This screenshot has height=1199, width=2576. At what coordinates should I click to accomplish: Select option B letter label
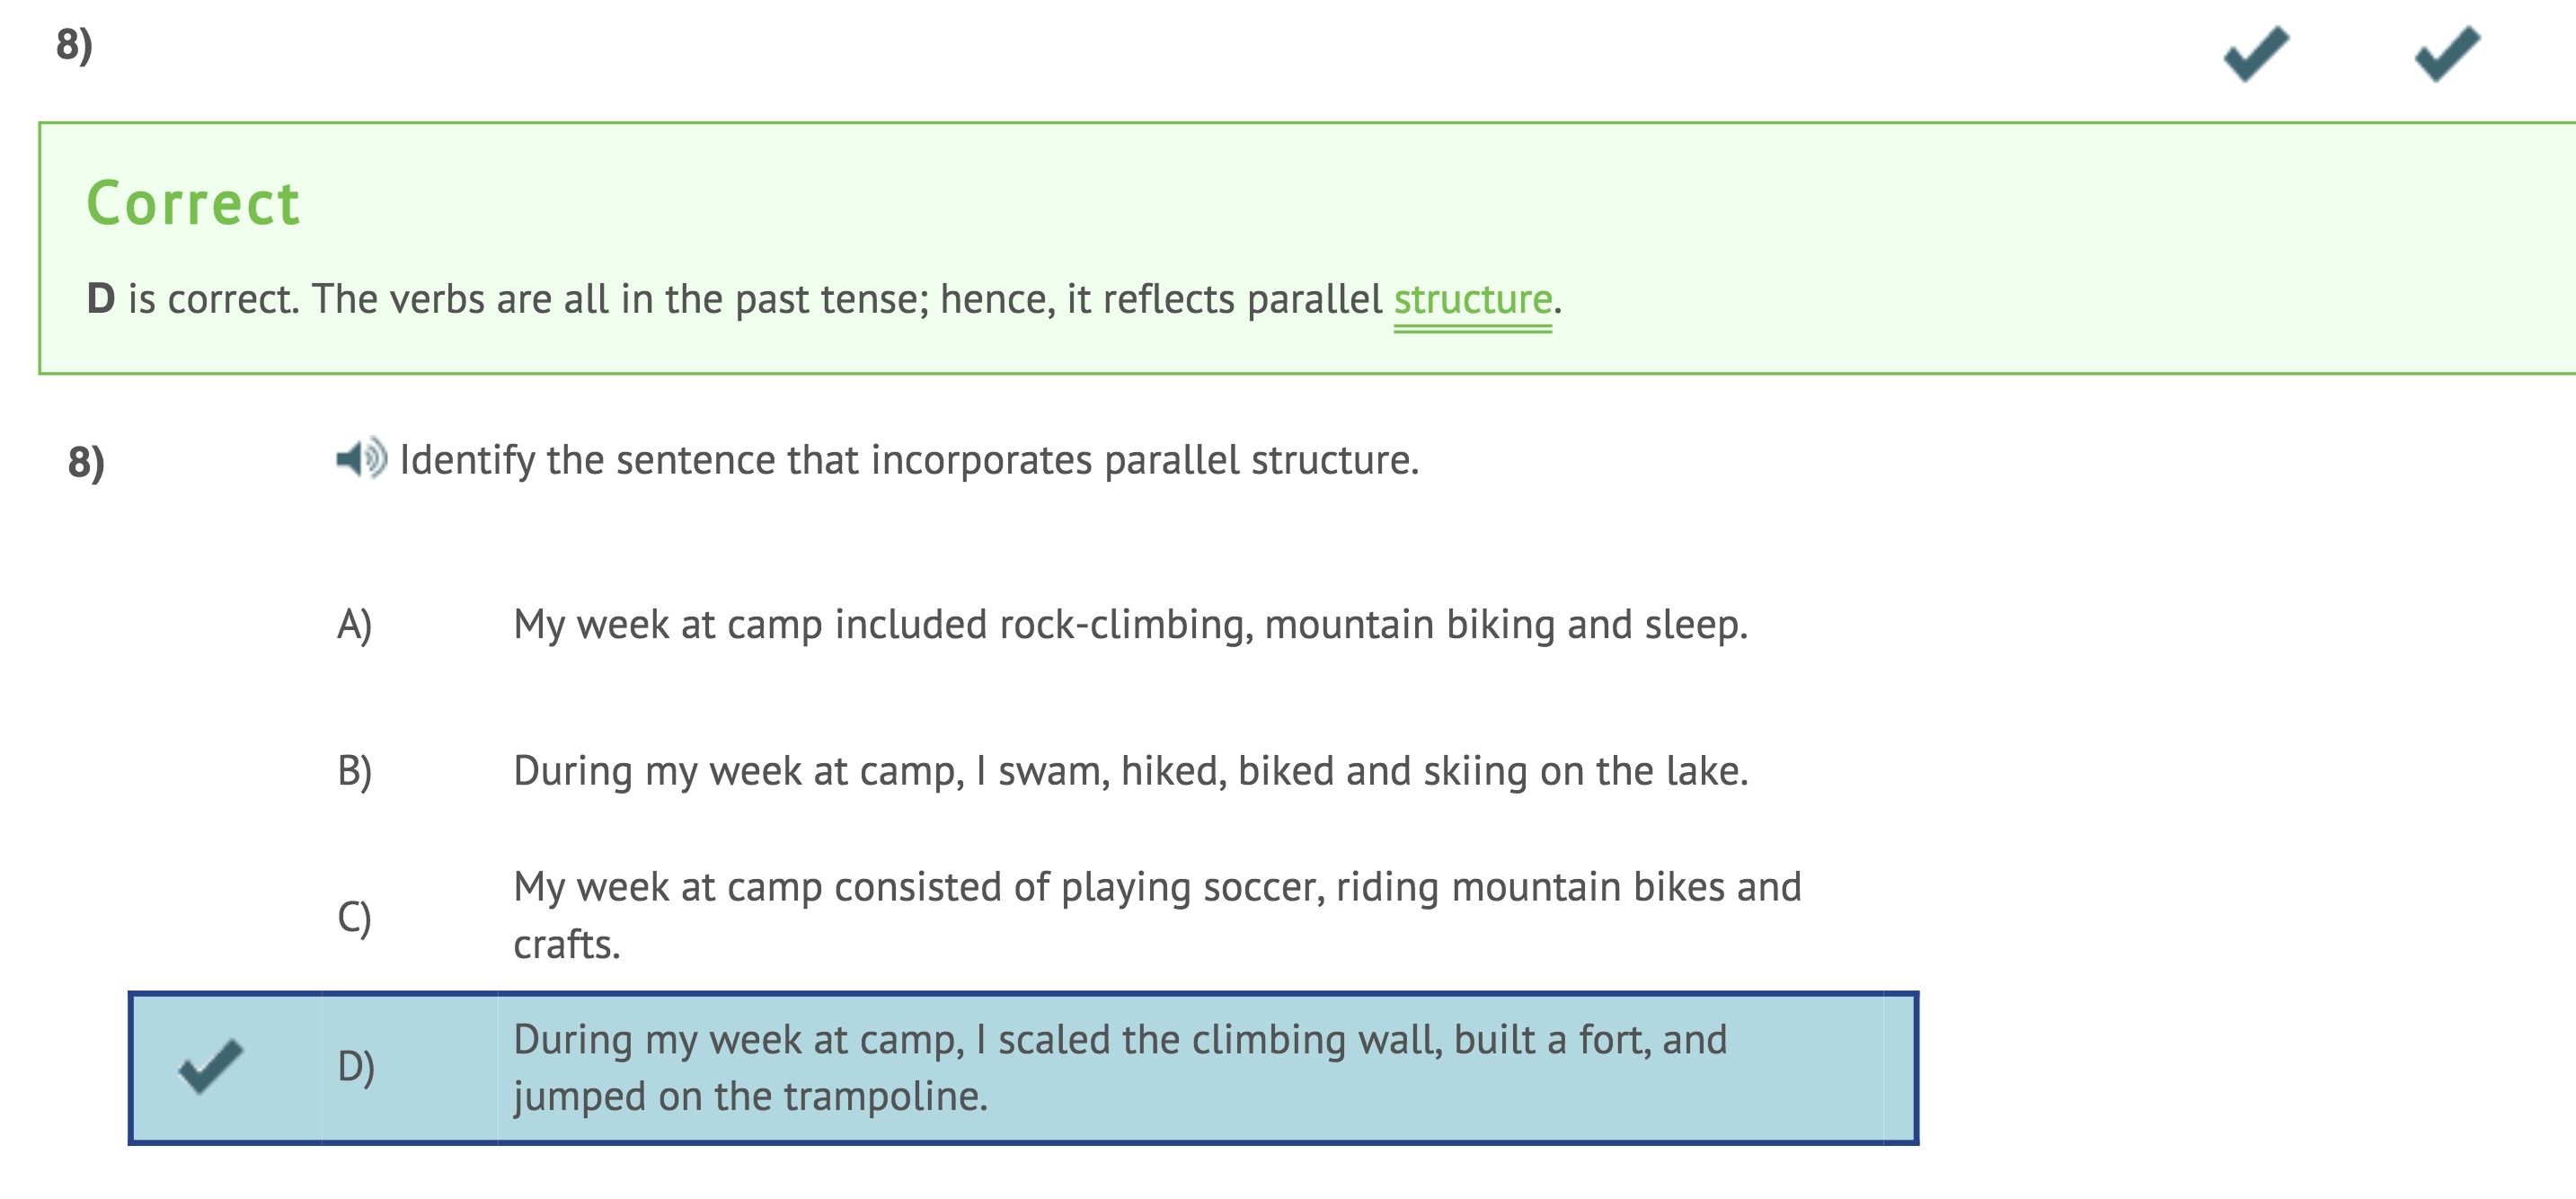354,771
